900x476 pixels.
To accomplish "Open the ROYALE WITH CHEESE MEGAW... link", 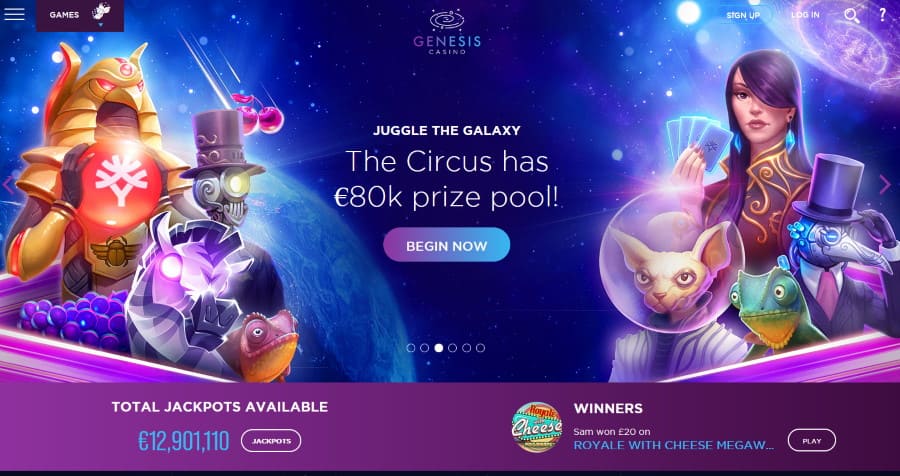I will pyautogui.click(x=674, y=445).
